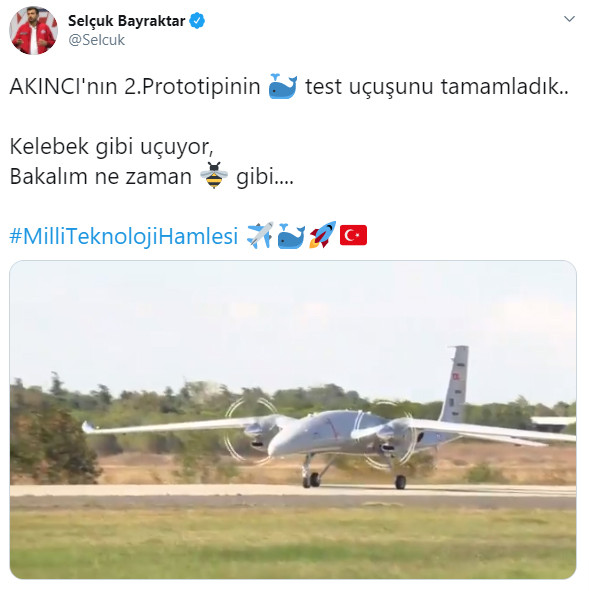This screenshot has height=591, width=589.
Task: Click the airplane emoji after the hashtag
Action: (260, 235)
